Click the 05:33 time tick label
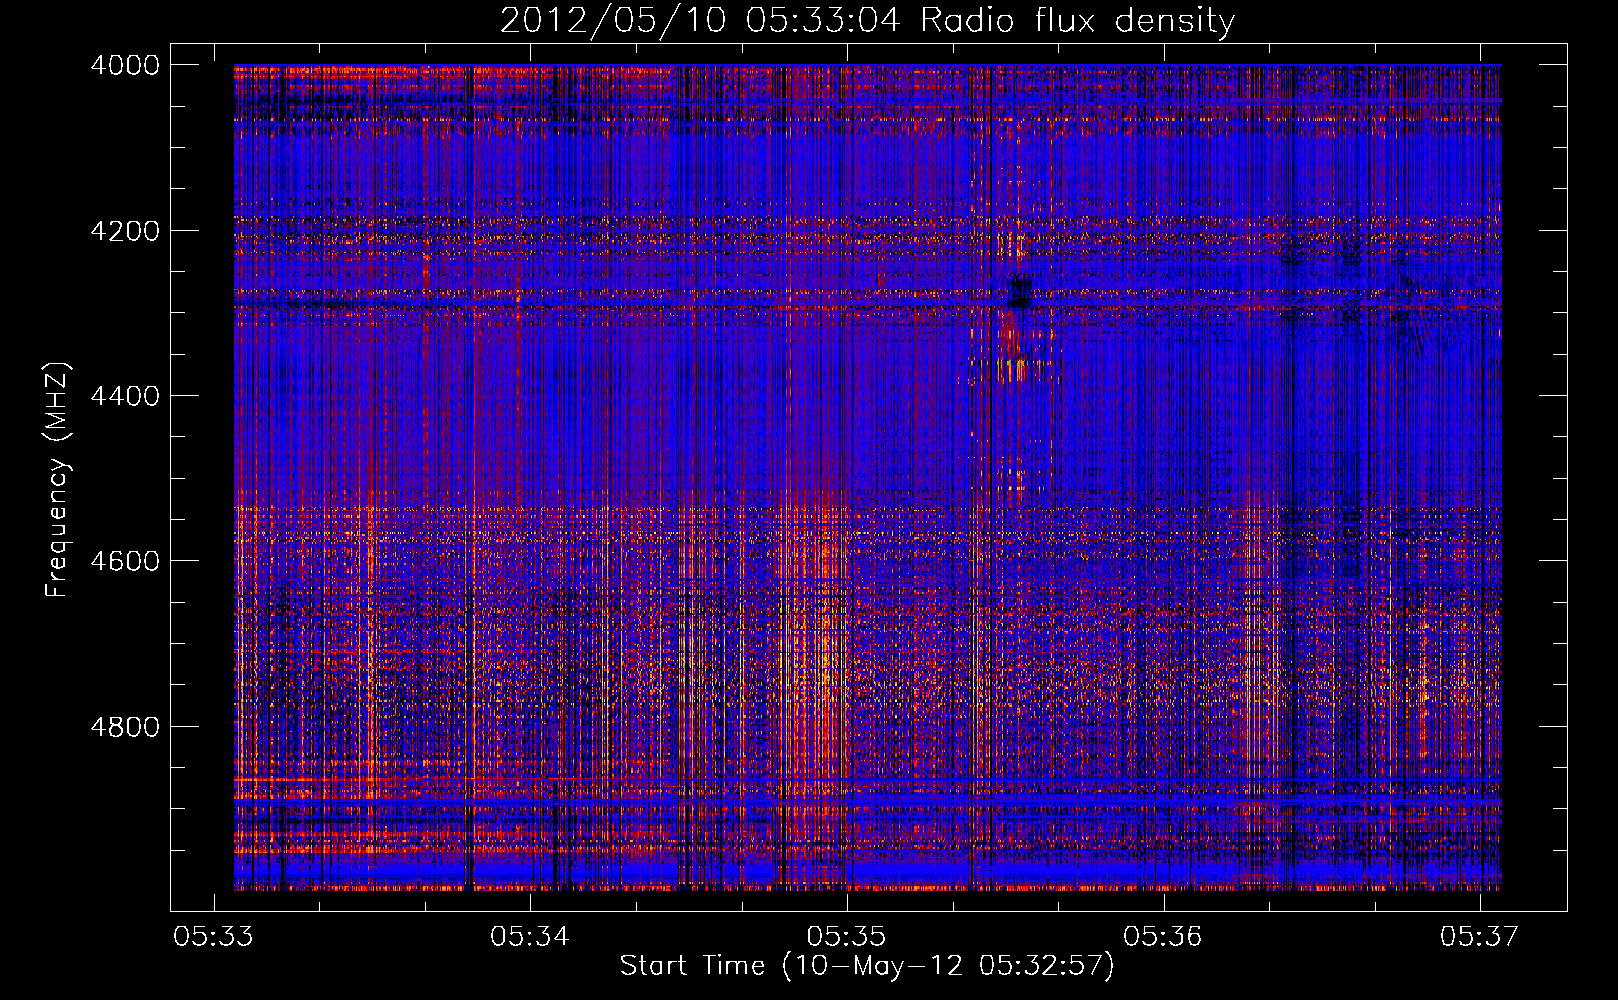This screenshot has width=1618, height=1000. pyautogui.click(x=213, y=936)
